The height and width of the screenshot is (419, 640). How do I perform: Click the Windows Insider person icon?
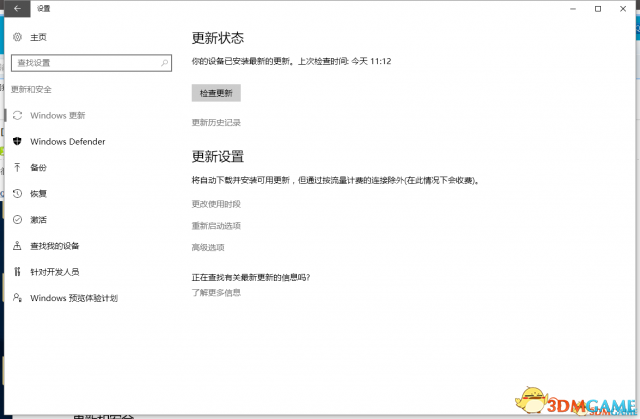click(17, 297)
